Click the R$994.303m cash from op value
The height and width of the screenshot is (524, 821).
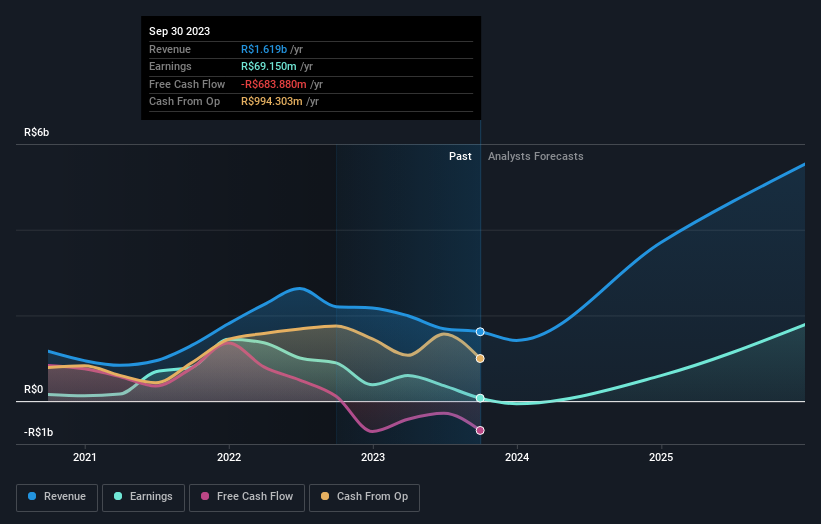point(272,102)
